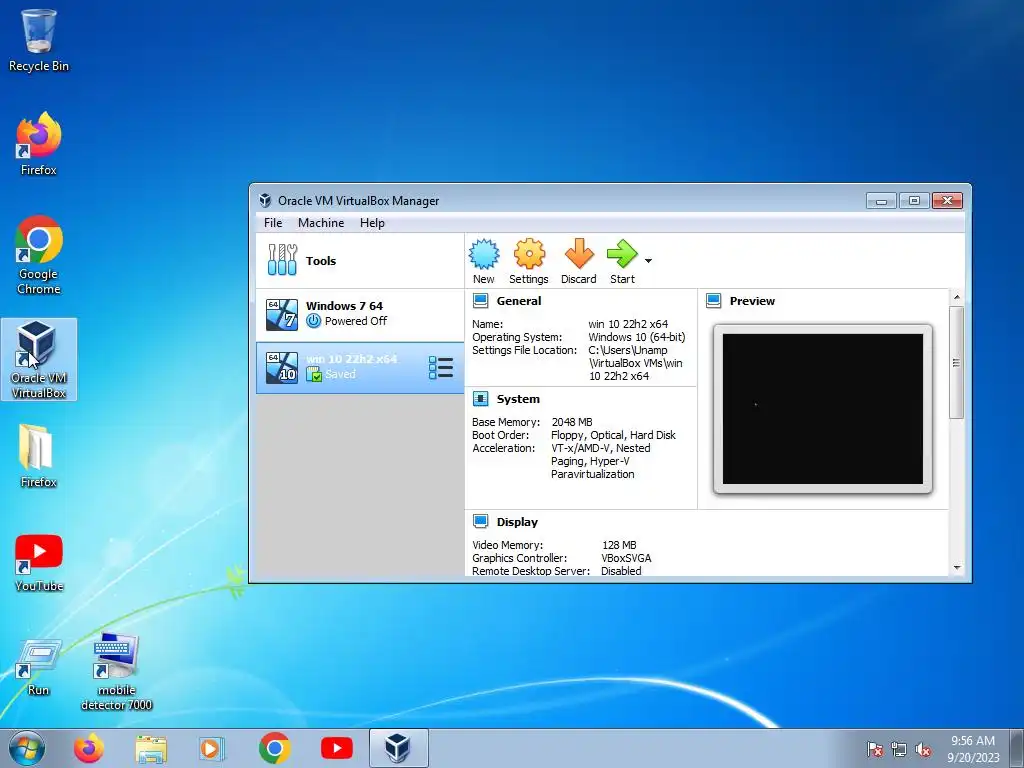The width and height of the screenshot is (1024, 768).
Task: Click the taskbar clock showing 9:56 AM
Action: pyautogui.click(x=973, y=749)
